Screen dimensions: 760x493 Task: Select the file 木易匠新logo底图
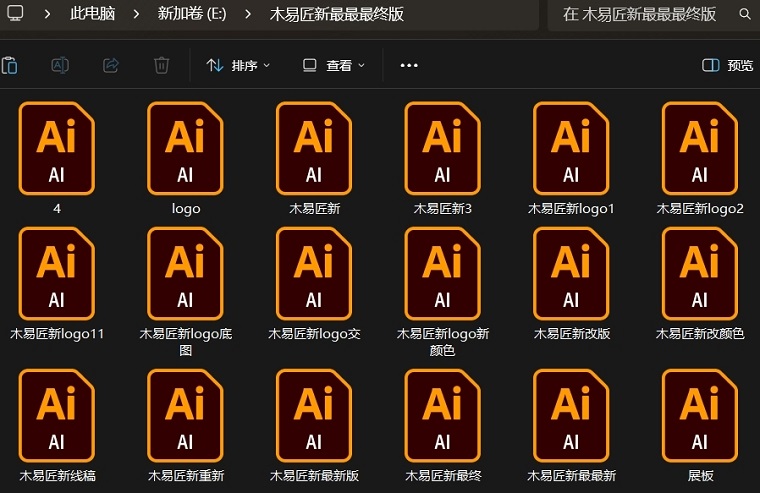tap(185, 273)
